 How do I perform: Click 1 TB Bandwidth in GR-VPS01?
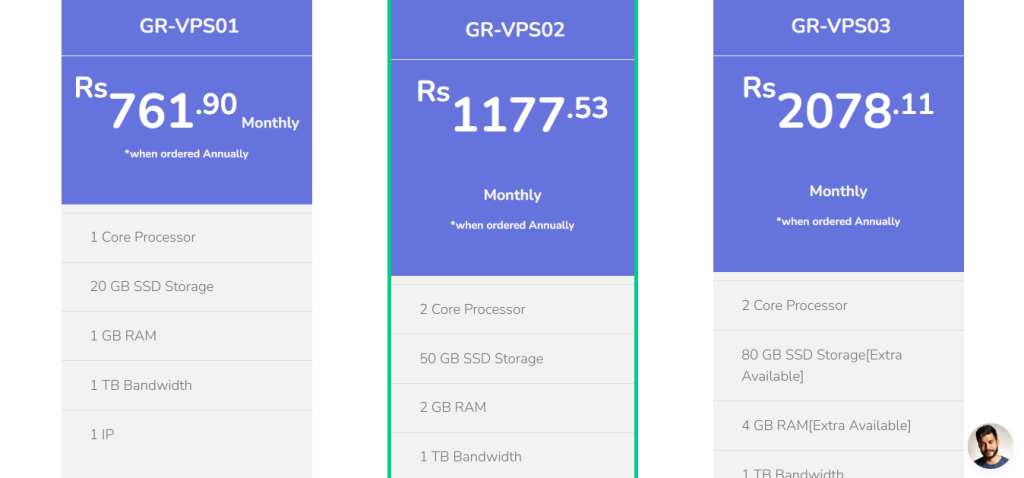tap(141, 385)
